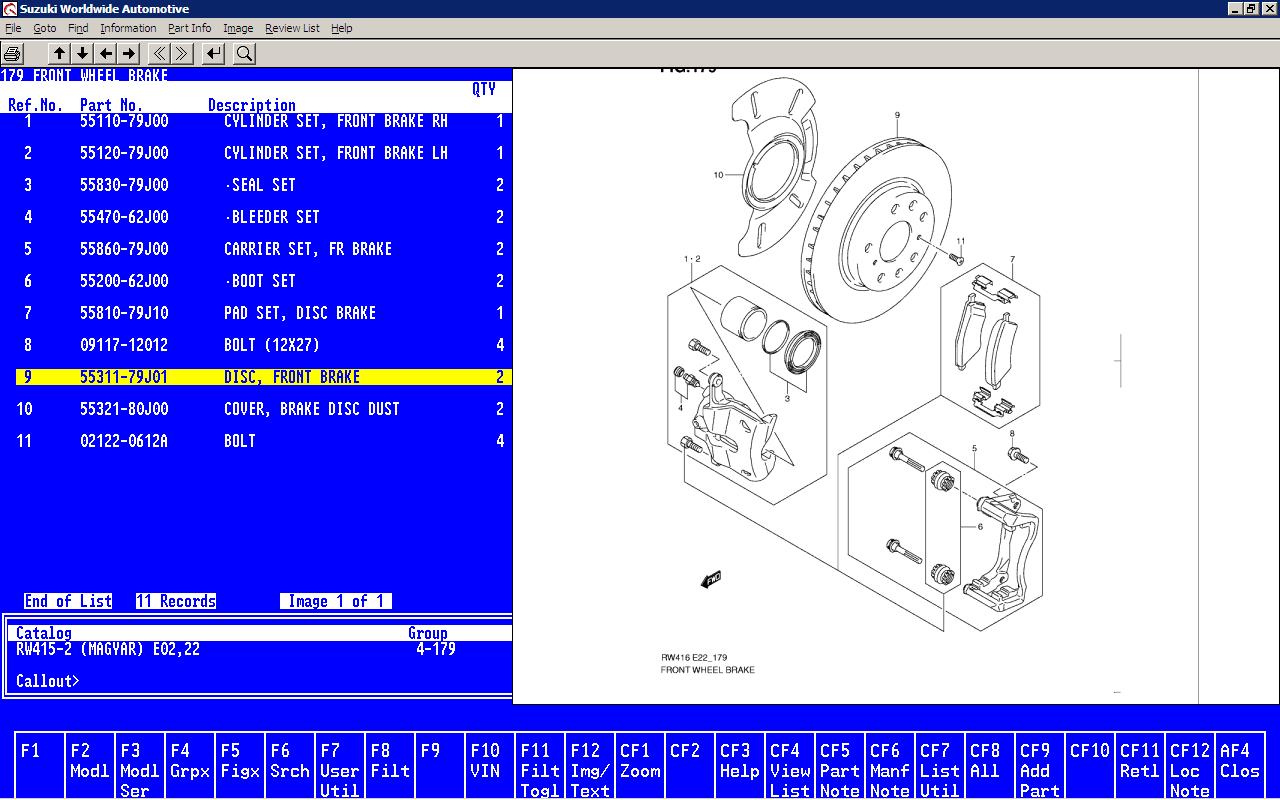Select the 55200-62J00 boot set row
1280x800 pixels.
264,281
